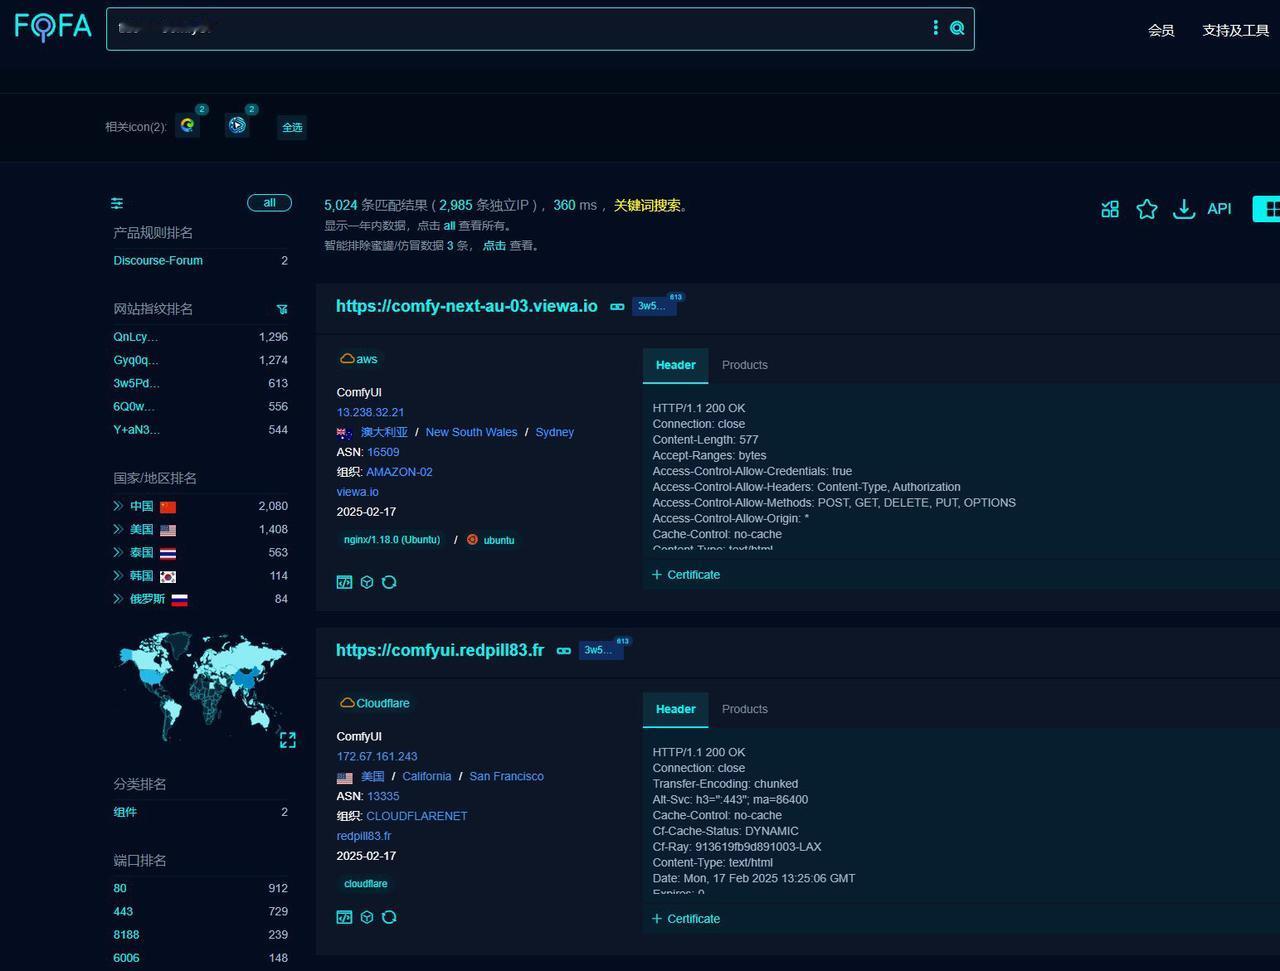Image resolution: width=1280 pixels, height=971 pixels.
Task: Click cube icon for viewa.io result
Action: coord(367,582)
